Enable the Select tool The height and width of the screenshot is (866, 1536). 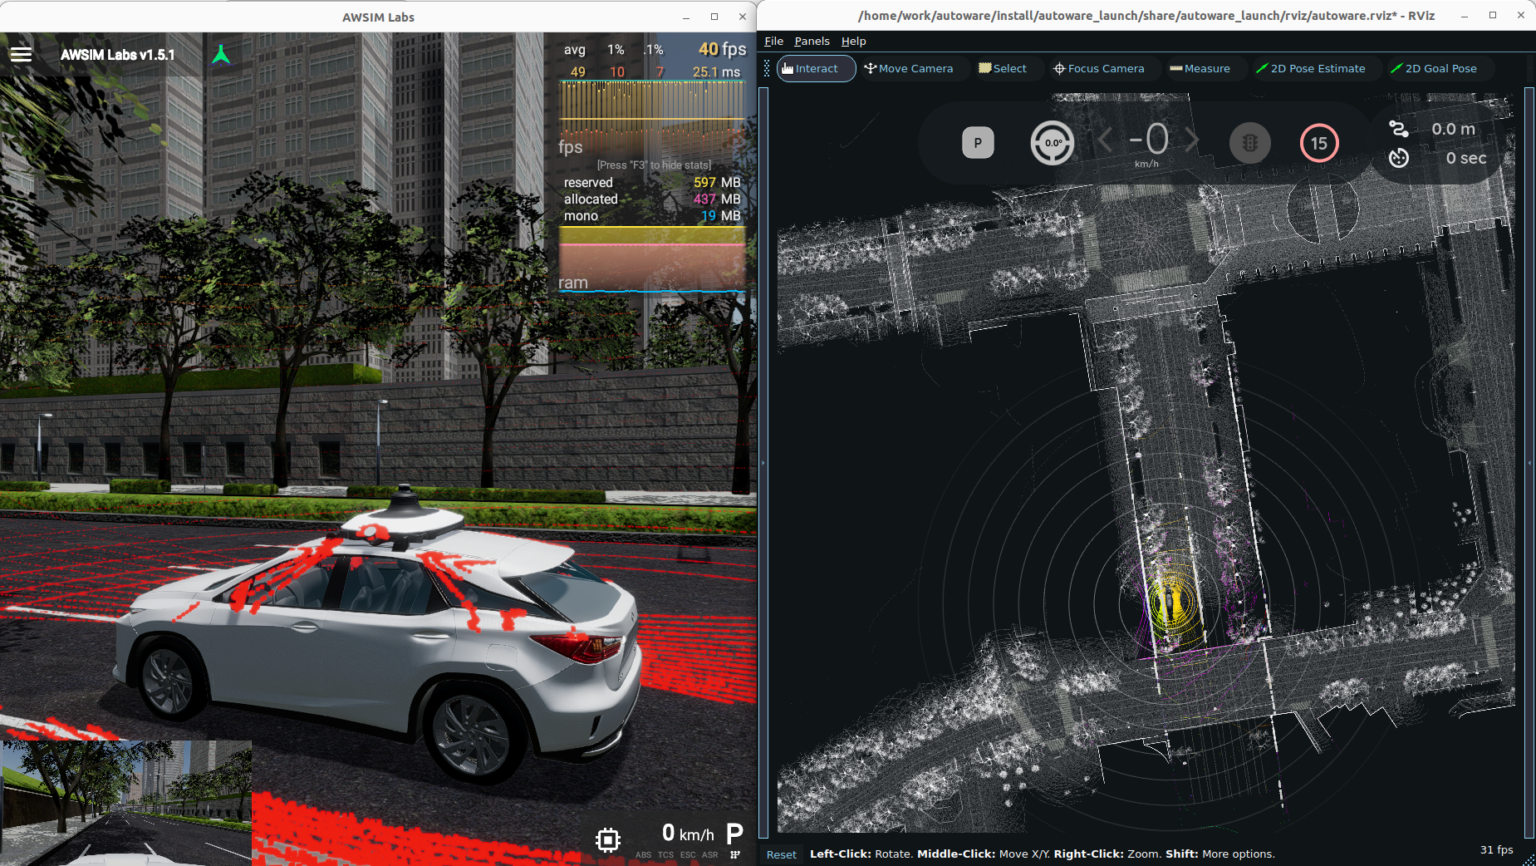click(x=1002, y=68)
